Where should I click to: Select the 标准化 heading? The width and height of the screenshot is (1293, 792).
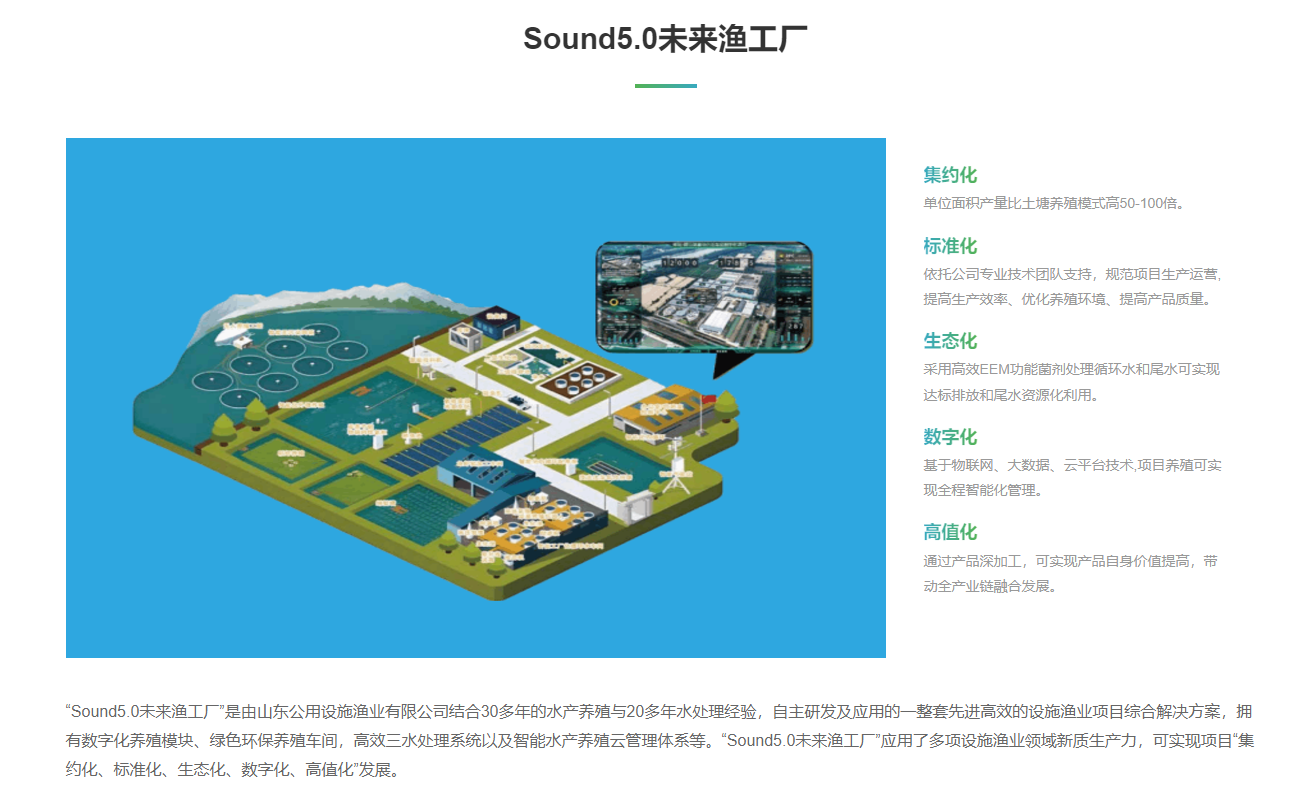(949, 246)
